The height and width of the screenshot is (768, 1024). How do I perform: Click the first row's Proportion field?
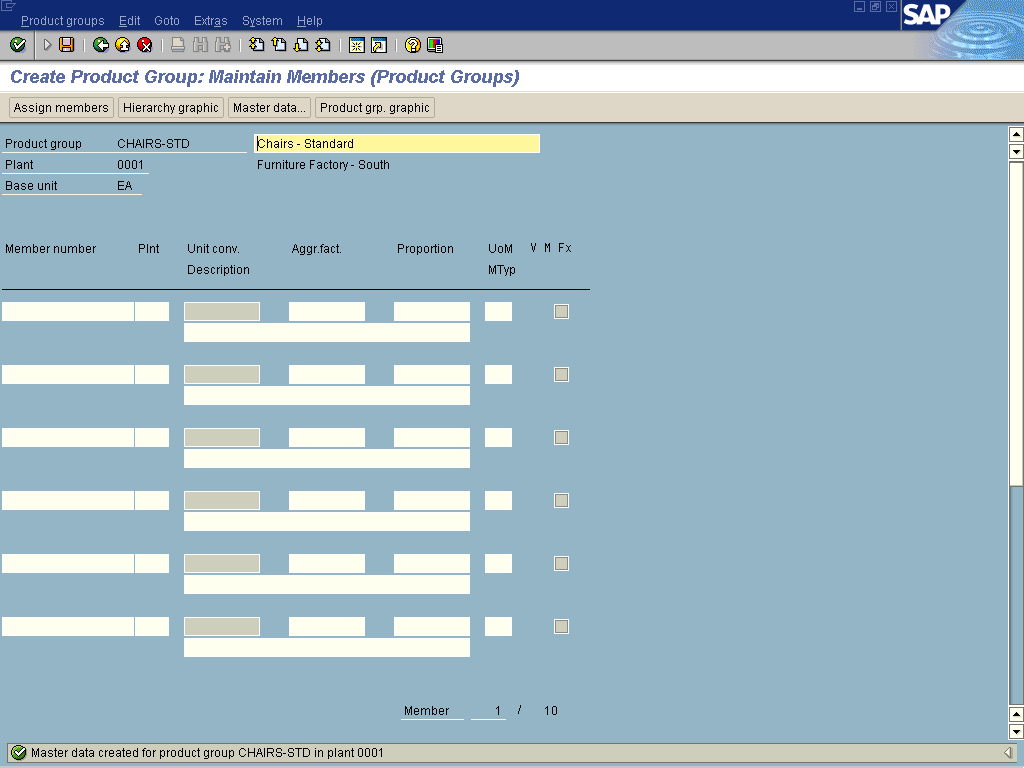point(432,312)
